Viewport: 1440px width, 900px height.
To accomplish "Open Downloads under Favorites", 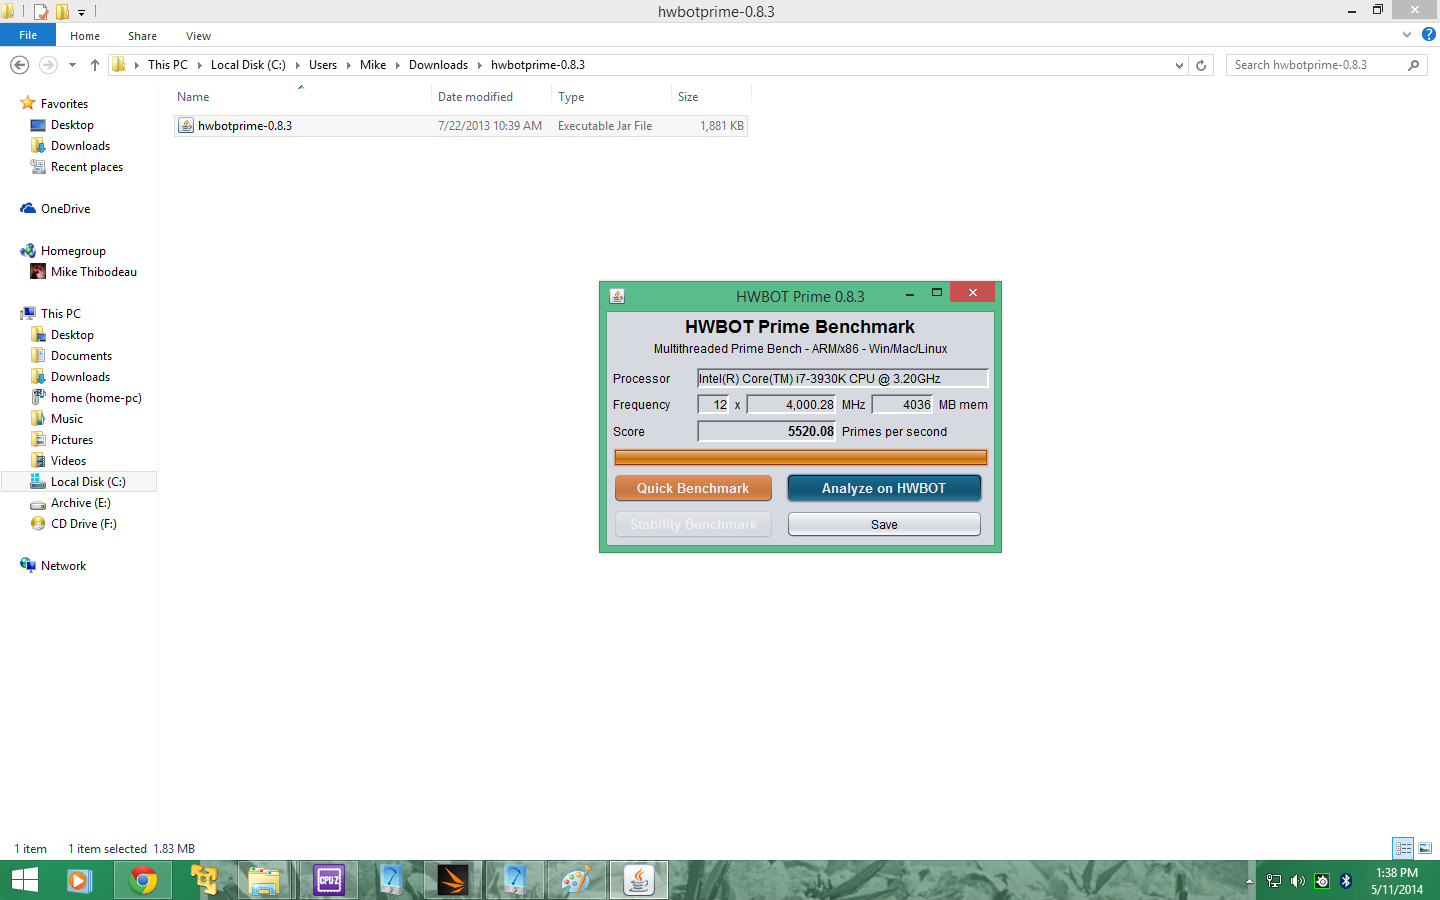I will pos(80,146).
